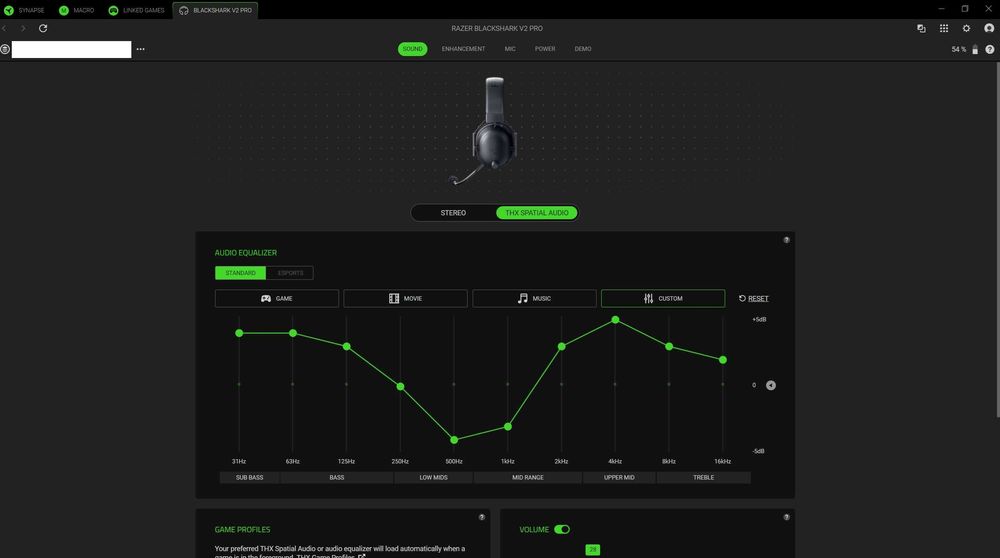Open the help icon near battery
The image size is (1000, 558).
[989, 49]
